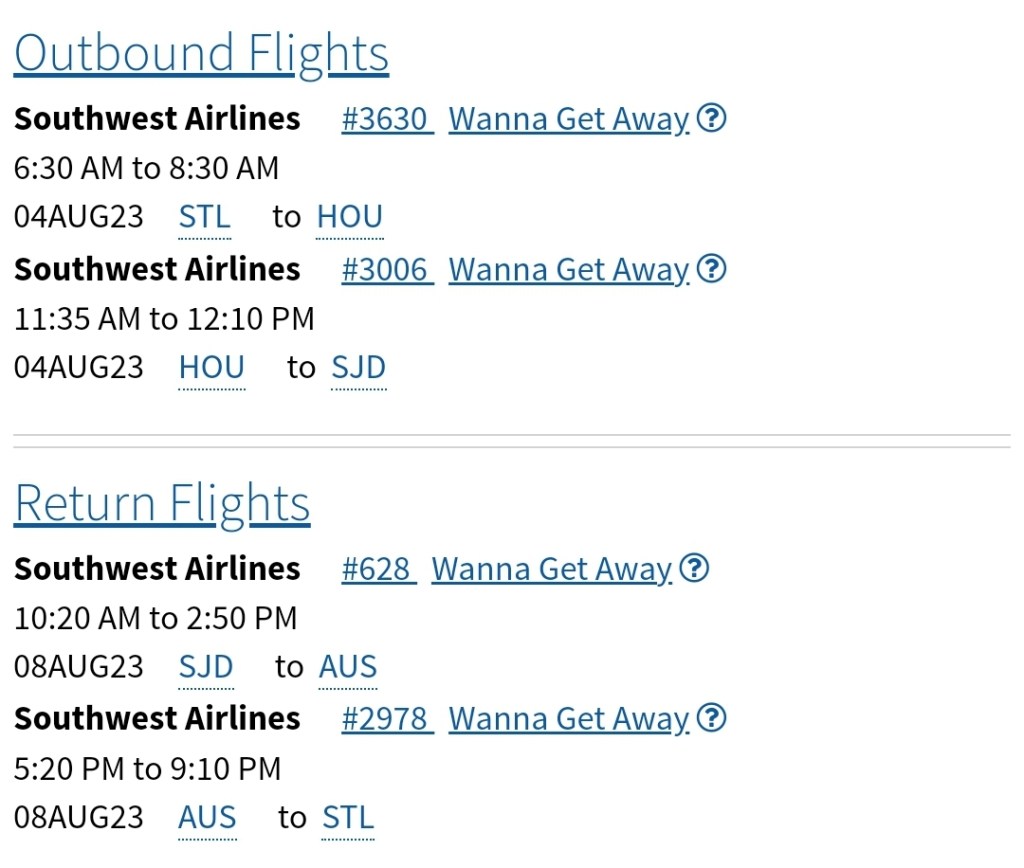
Task: Click the SJD departure airport code on 08AUG23
Action: (206, 667)
